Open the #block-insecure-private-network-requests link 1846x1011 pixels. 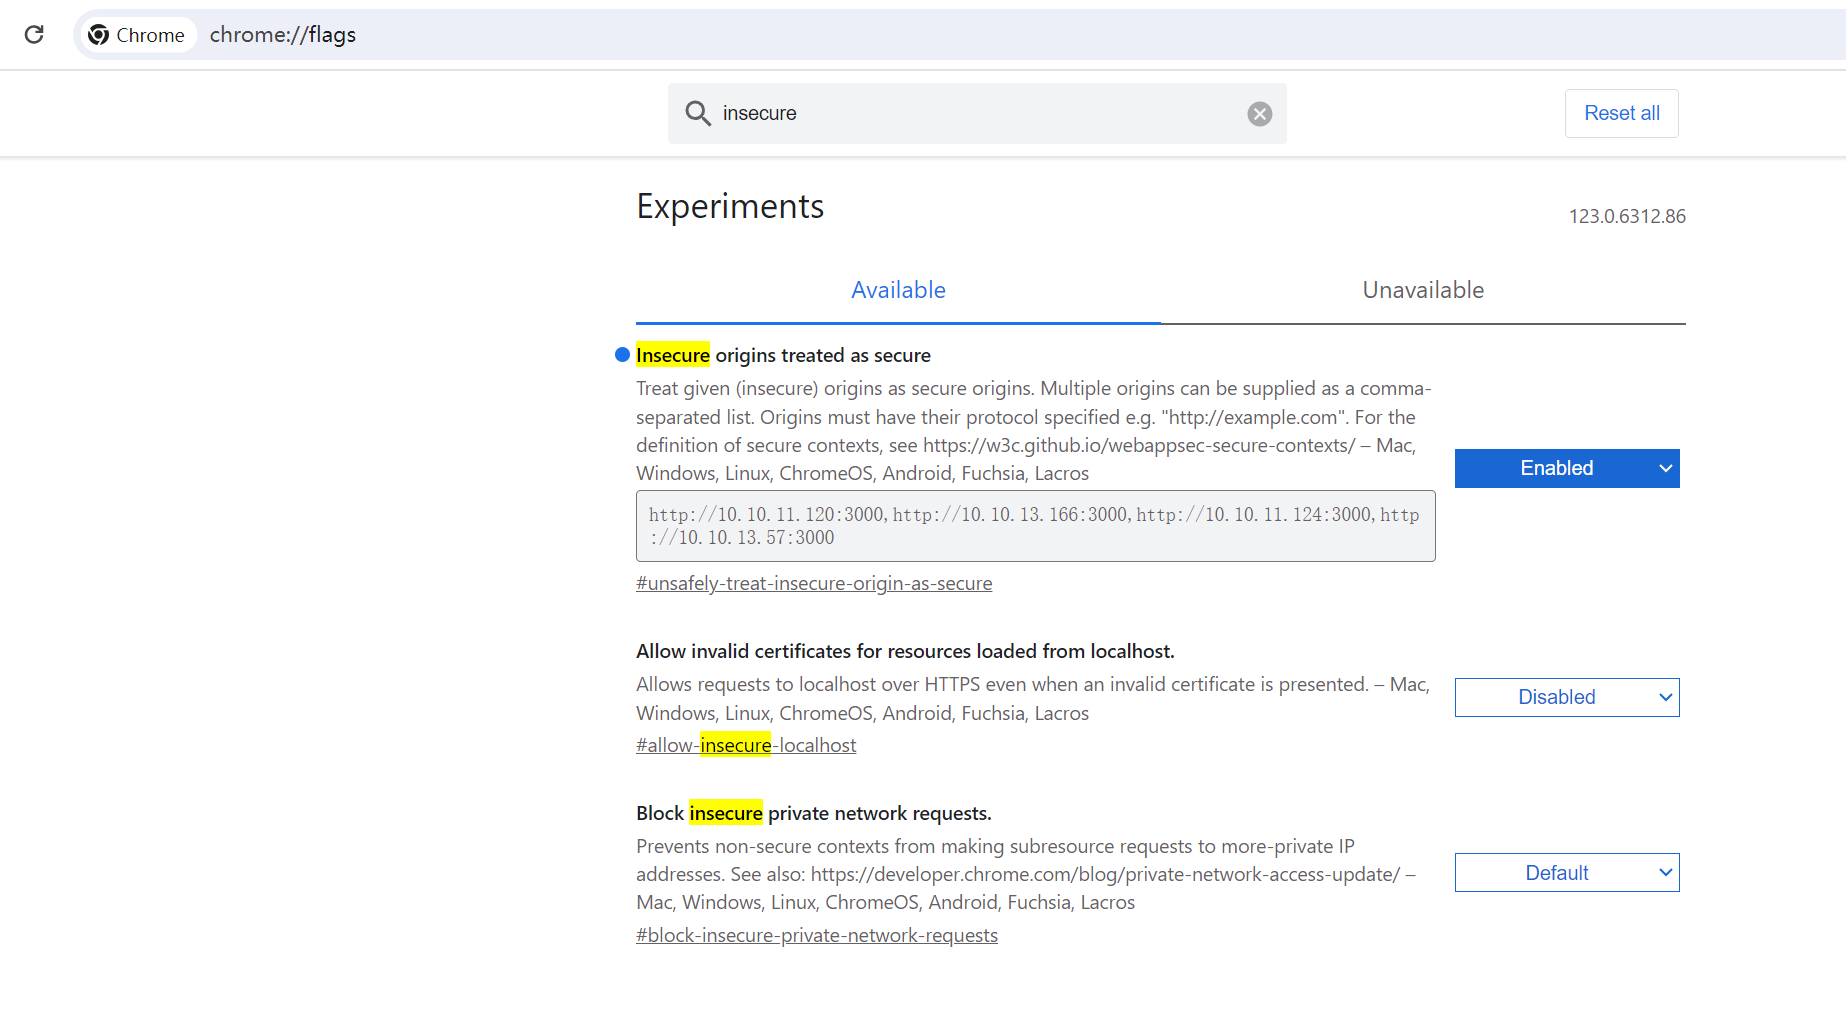coord(817,935)
